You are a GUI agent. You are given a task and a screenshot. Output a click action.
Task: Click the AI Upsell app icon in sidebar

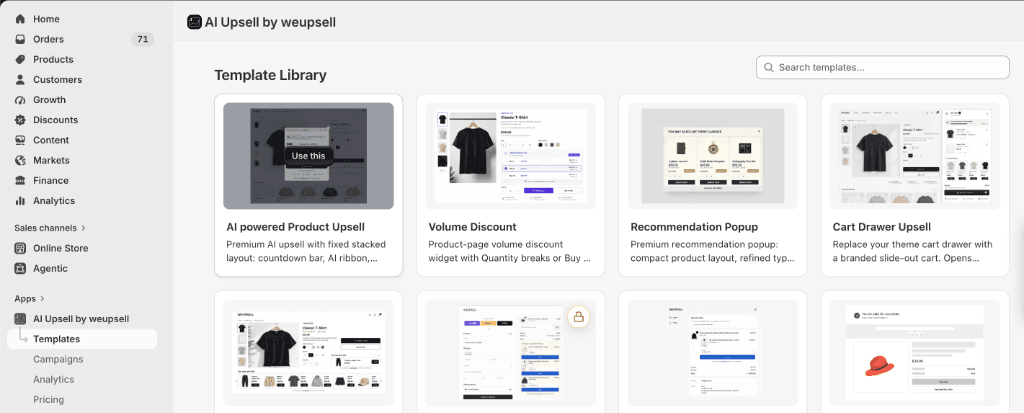coord(20,319)
